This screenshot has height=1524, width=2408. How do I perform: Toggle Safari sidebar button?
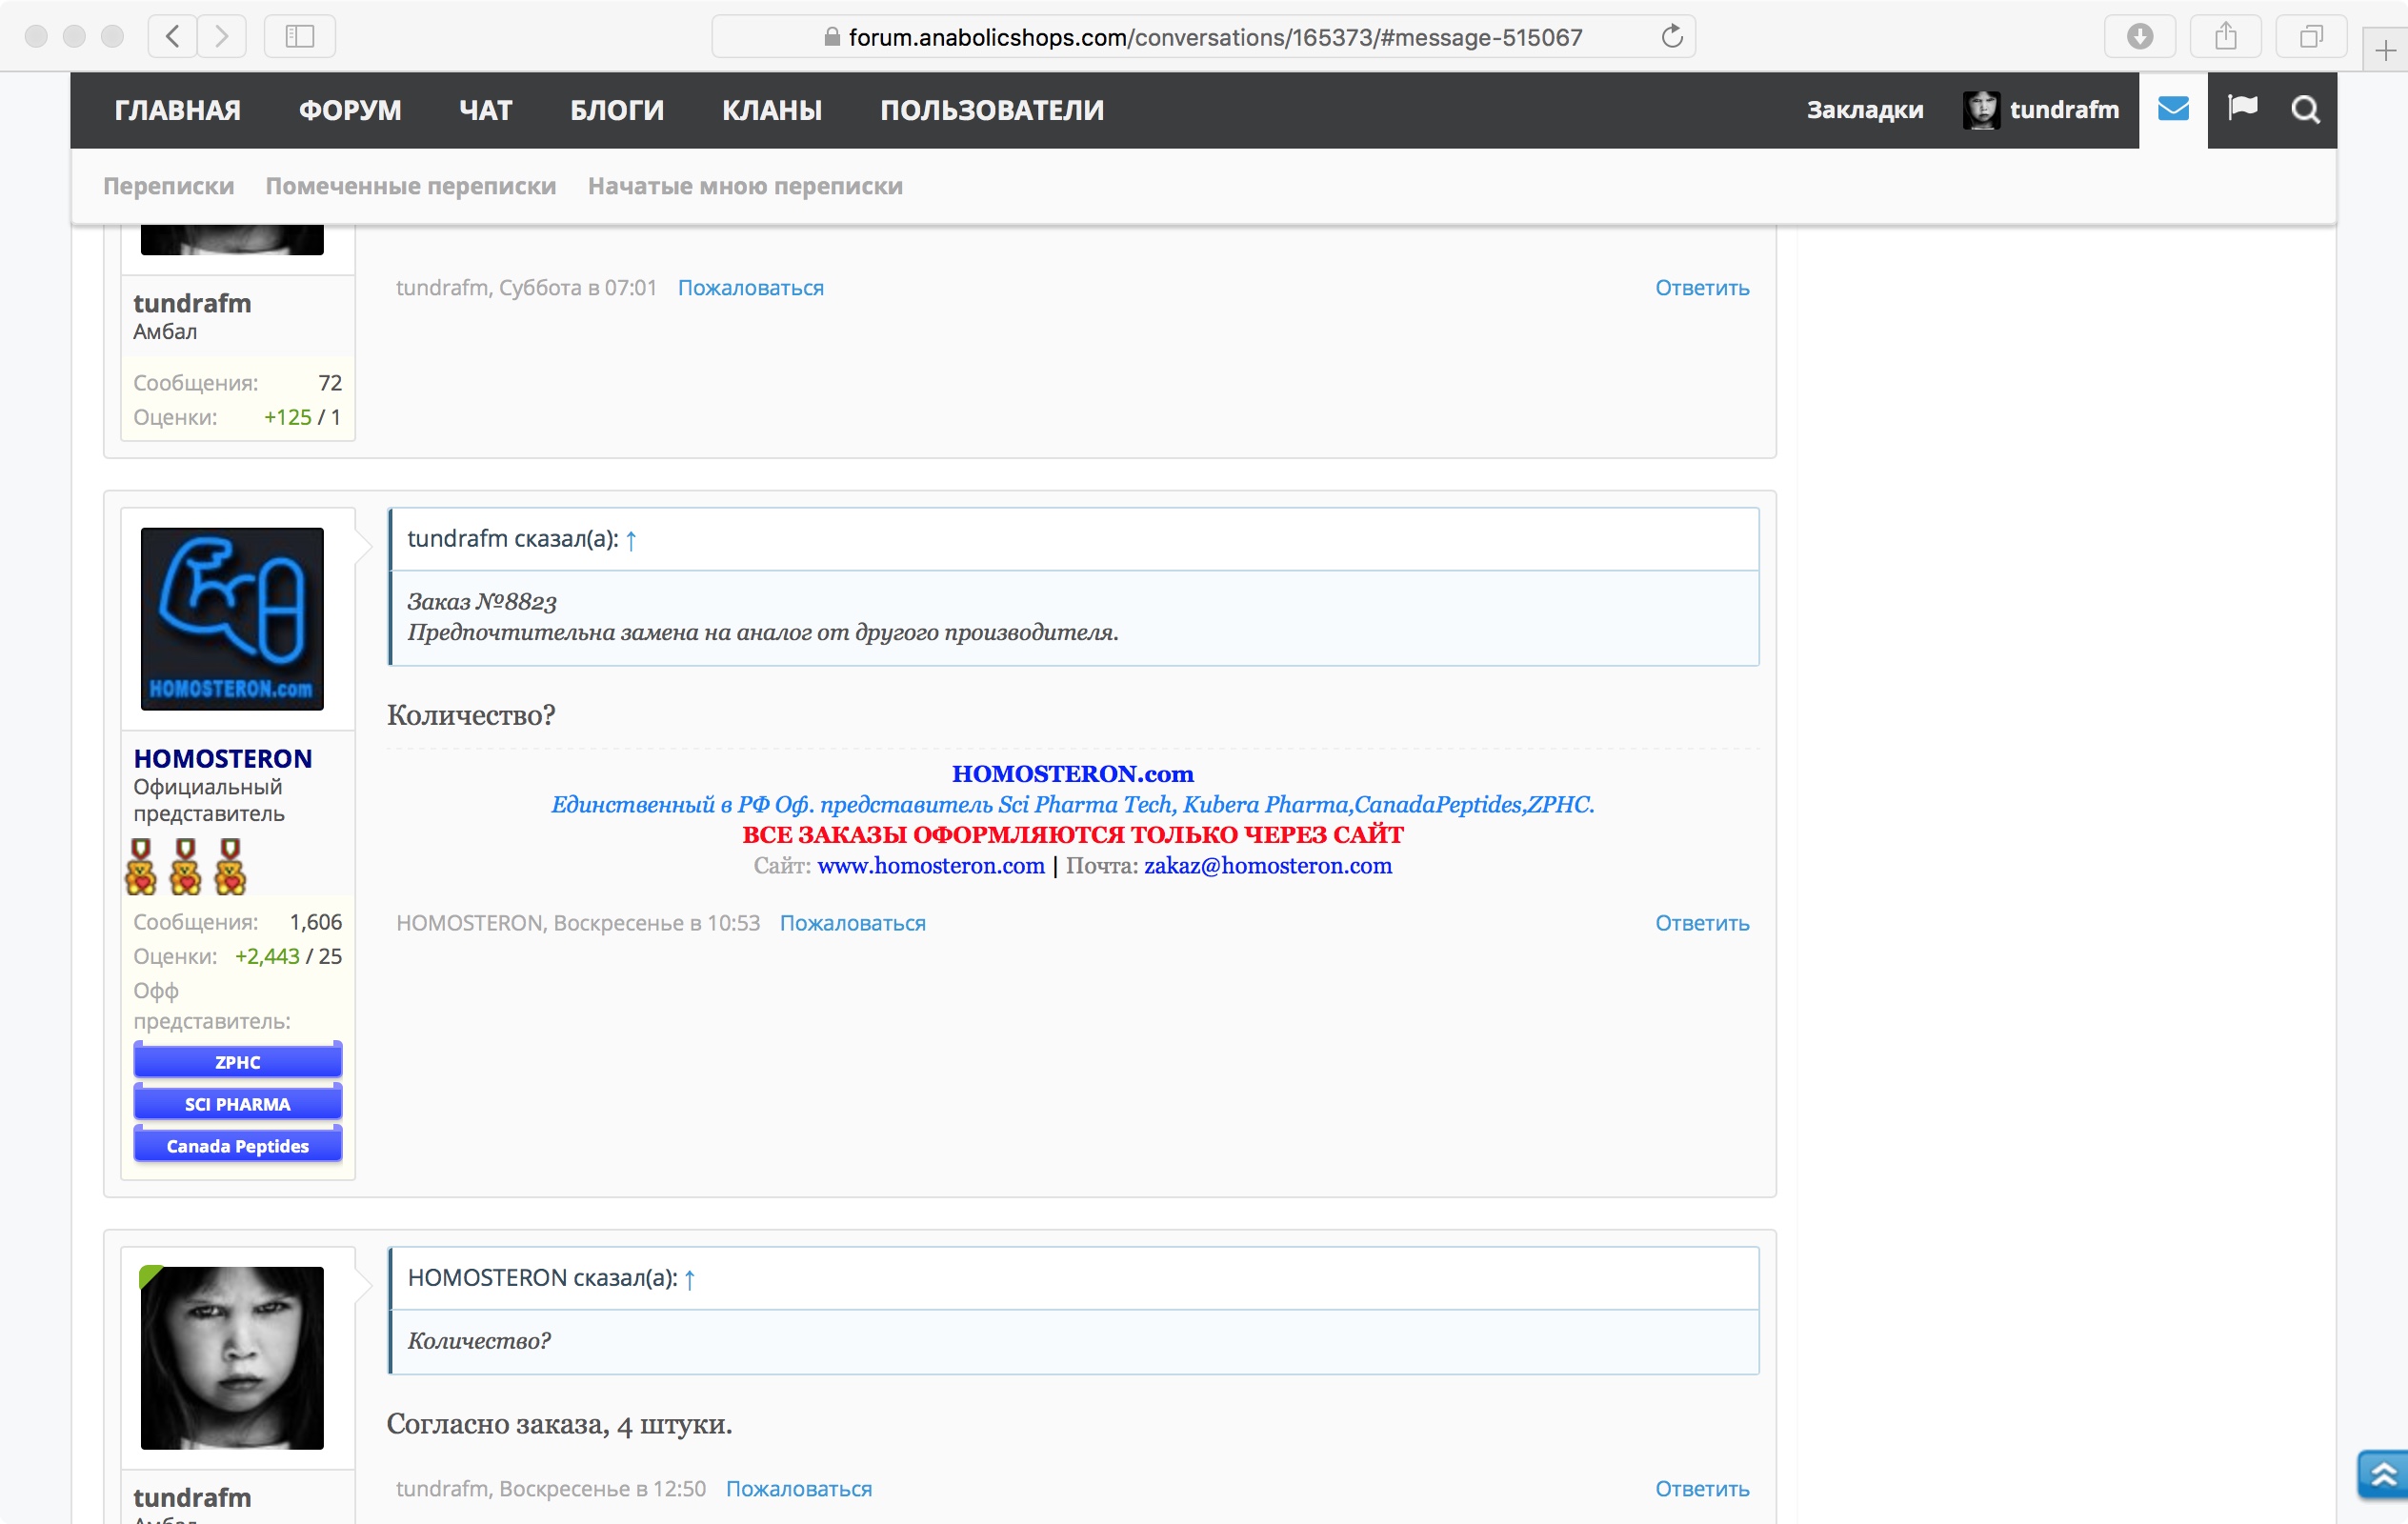[299, 37]
